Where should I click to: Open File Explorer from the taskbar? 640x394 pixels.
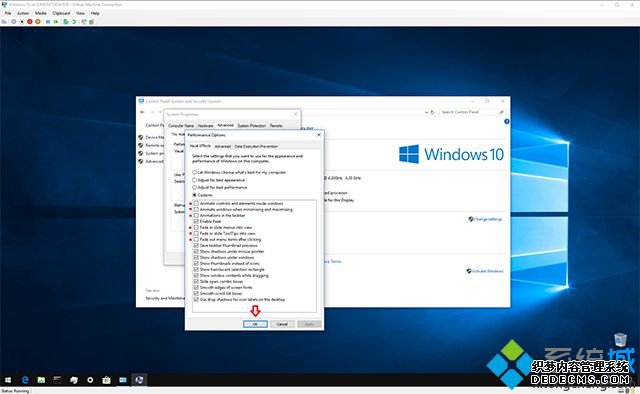[x=41, y=380]
